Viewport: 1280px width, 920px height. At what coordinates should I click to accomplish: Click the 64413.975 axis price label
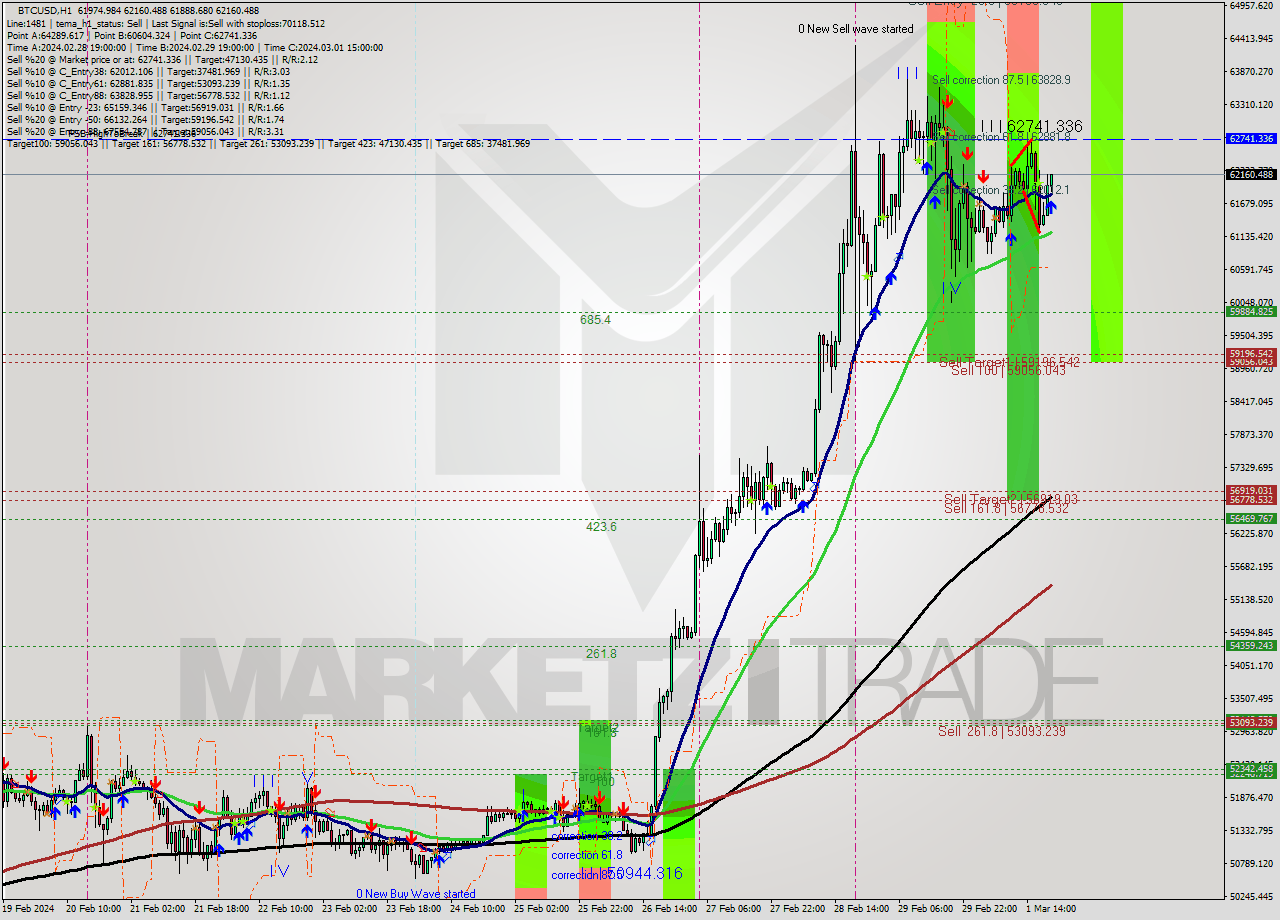pyautogui.click(x=1251, y=38)
